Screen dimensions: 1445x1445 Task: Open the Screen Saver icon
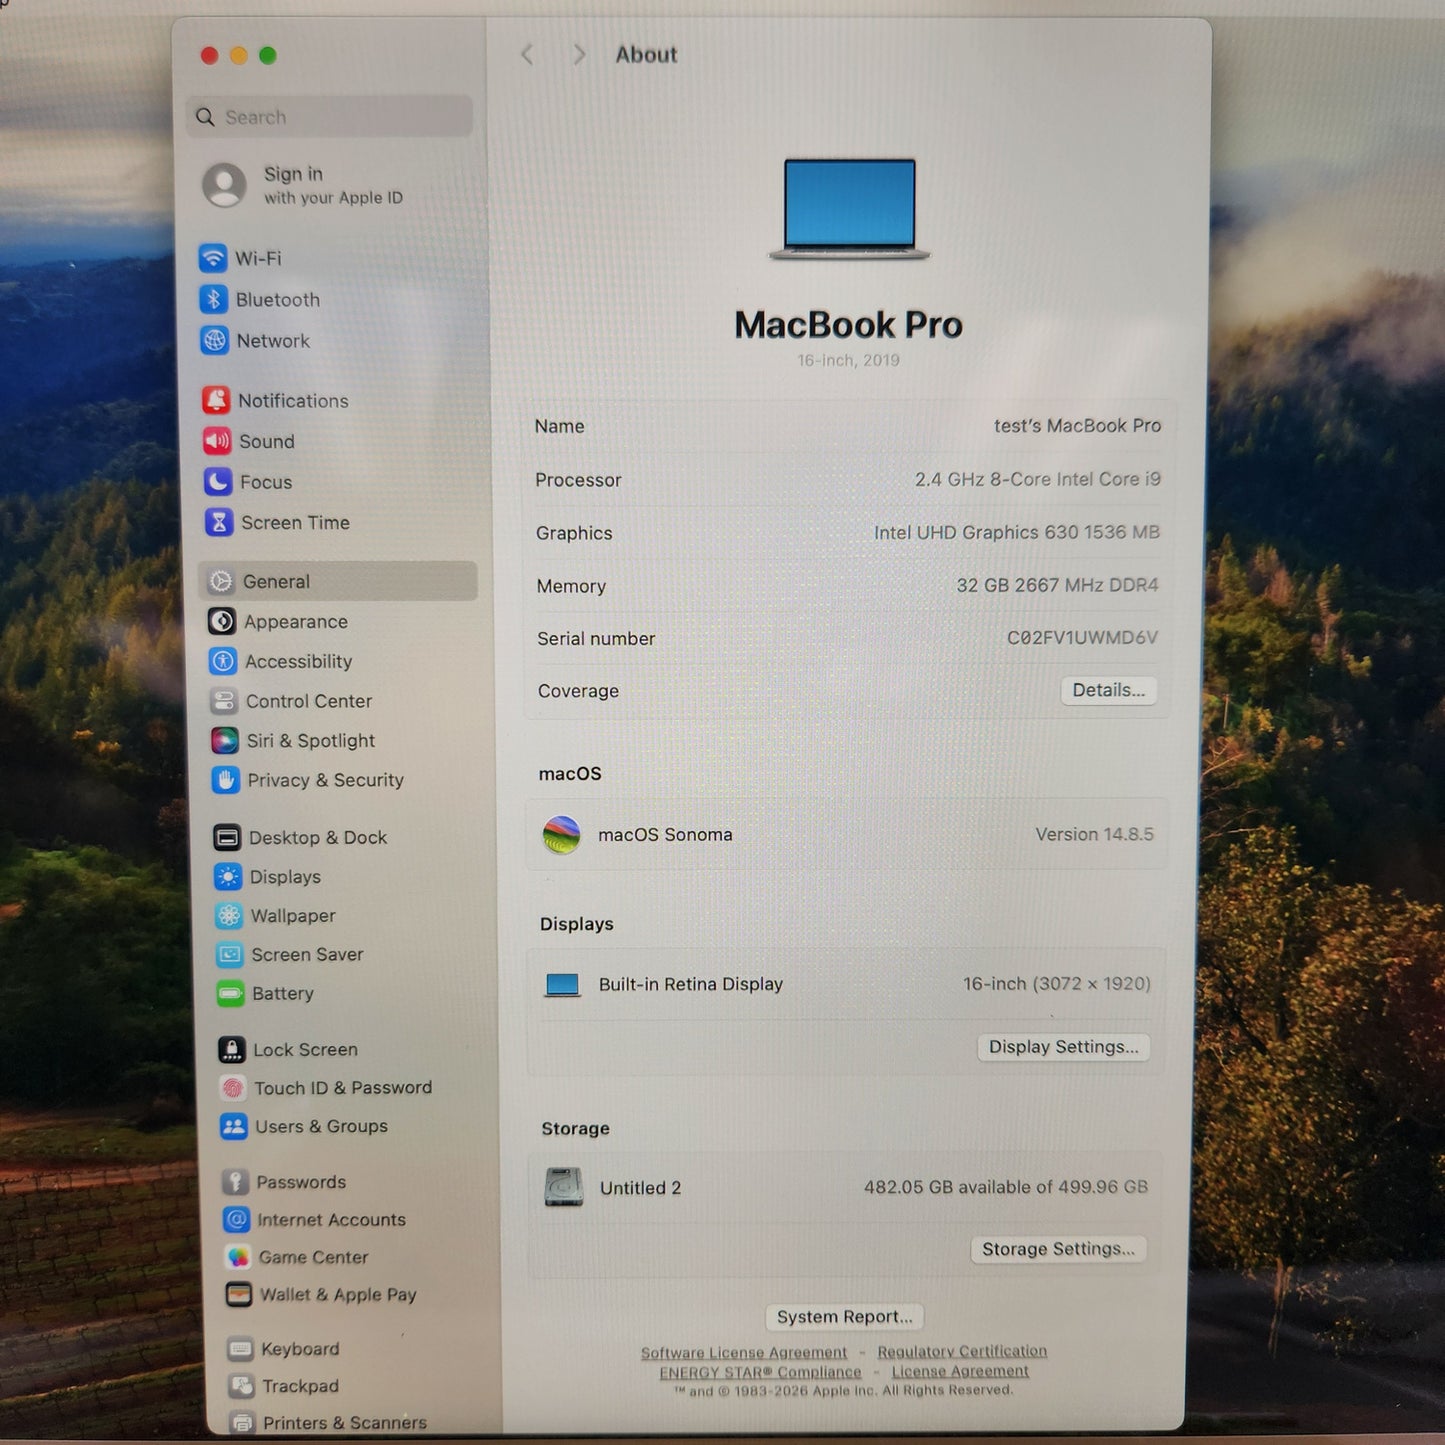point(230,954)
